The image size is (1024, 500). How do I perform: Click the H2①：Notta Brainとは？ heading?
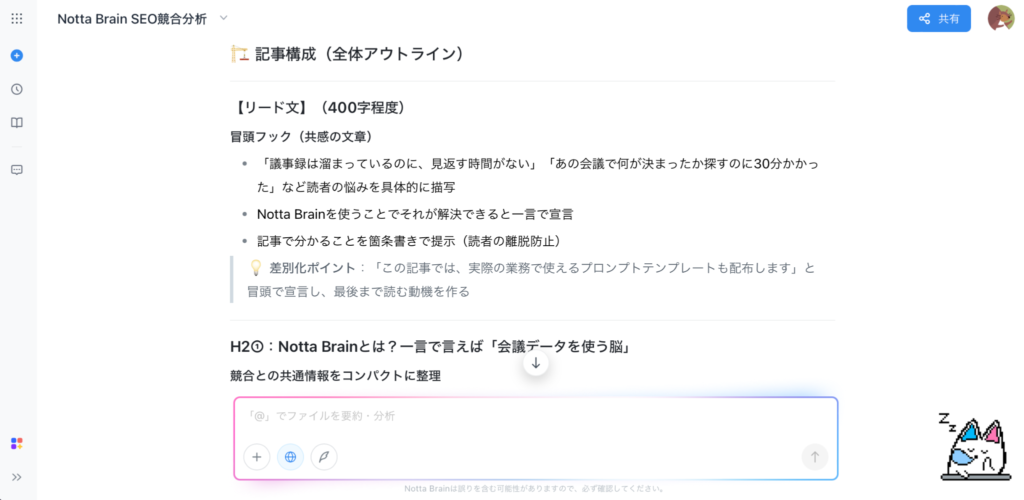(x=430, y=347)
